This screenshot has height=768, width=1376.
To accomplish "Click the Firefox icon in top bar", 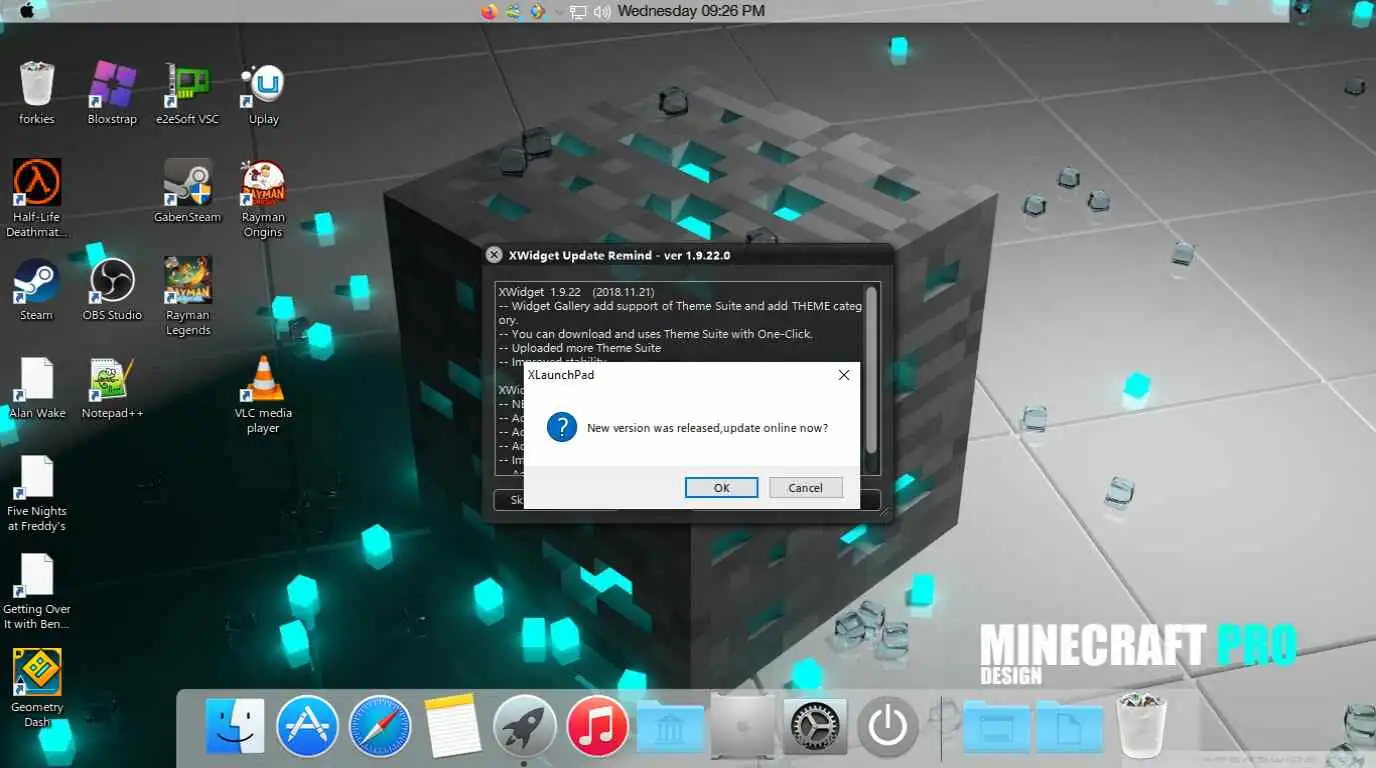I will (x=488, y=12).
